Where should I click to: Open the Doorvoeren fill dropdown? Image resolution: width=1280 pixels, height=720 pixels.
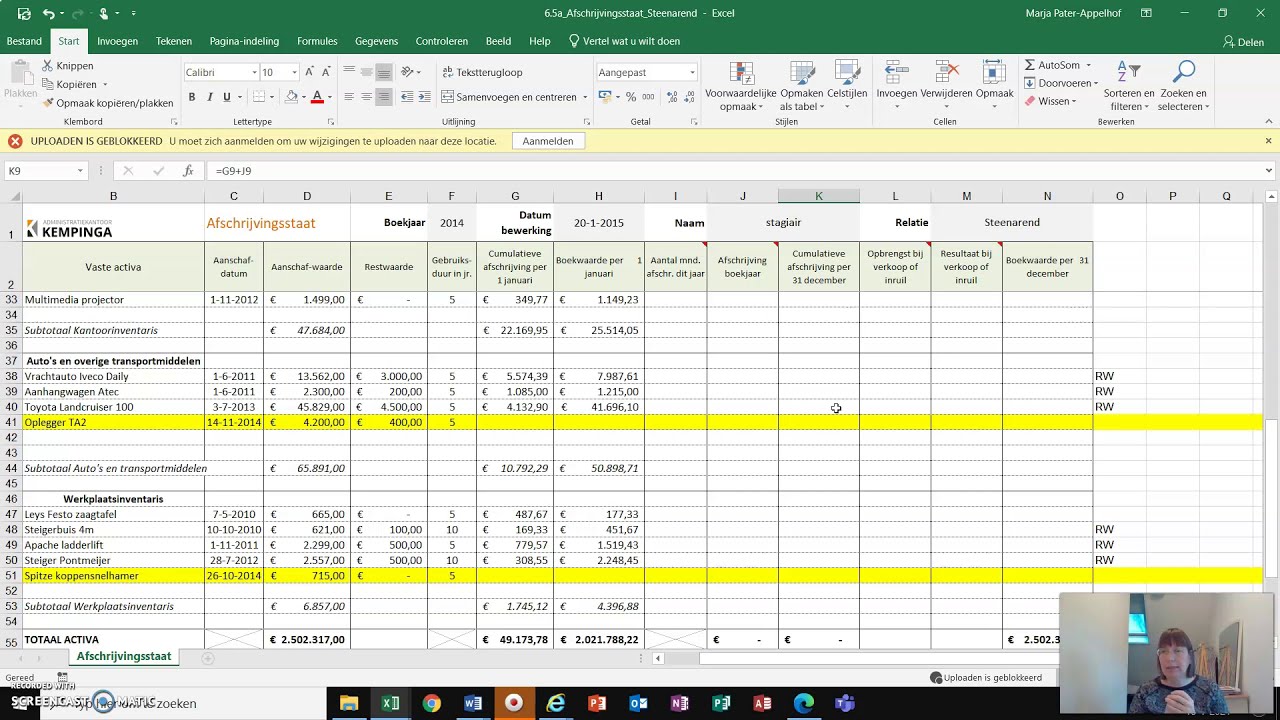tap(1060, 83)
